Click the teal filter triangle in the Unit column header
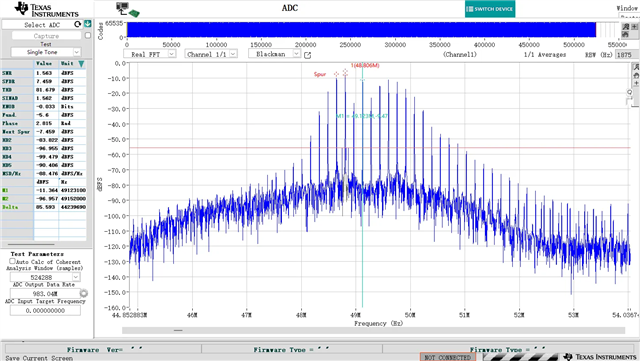 click(81, 64)
